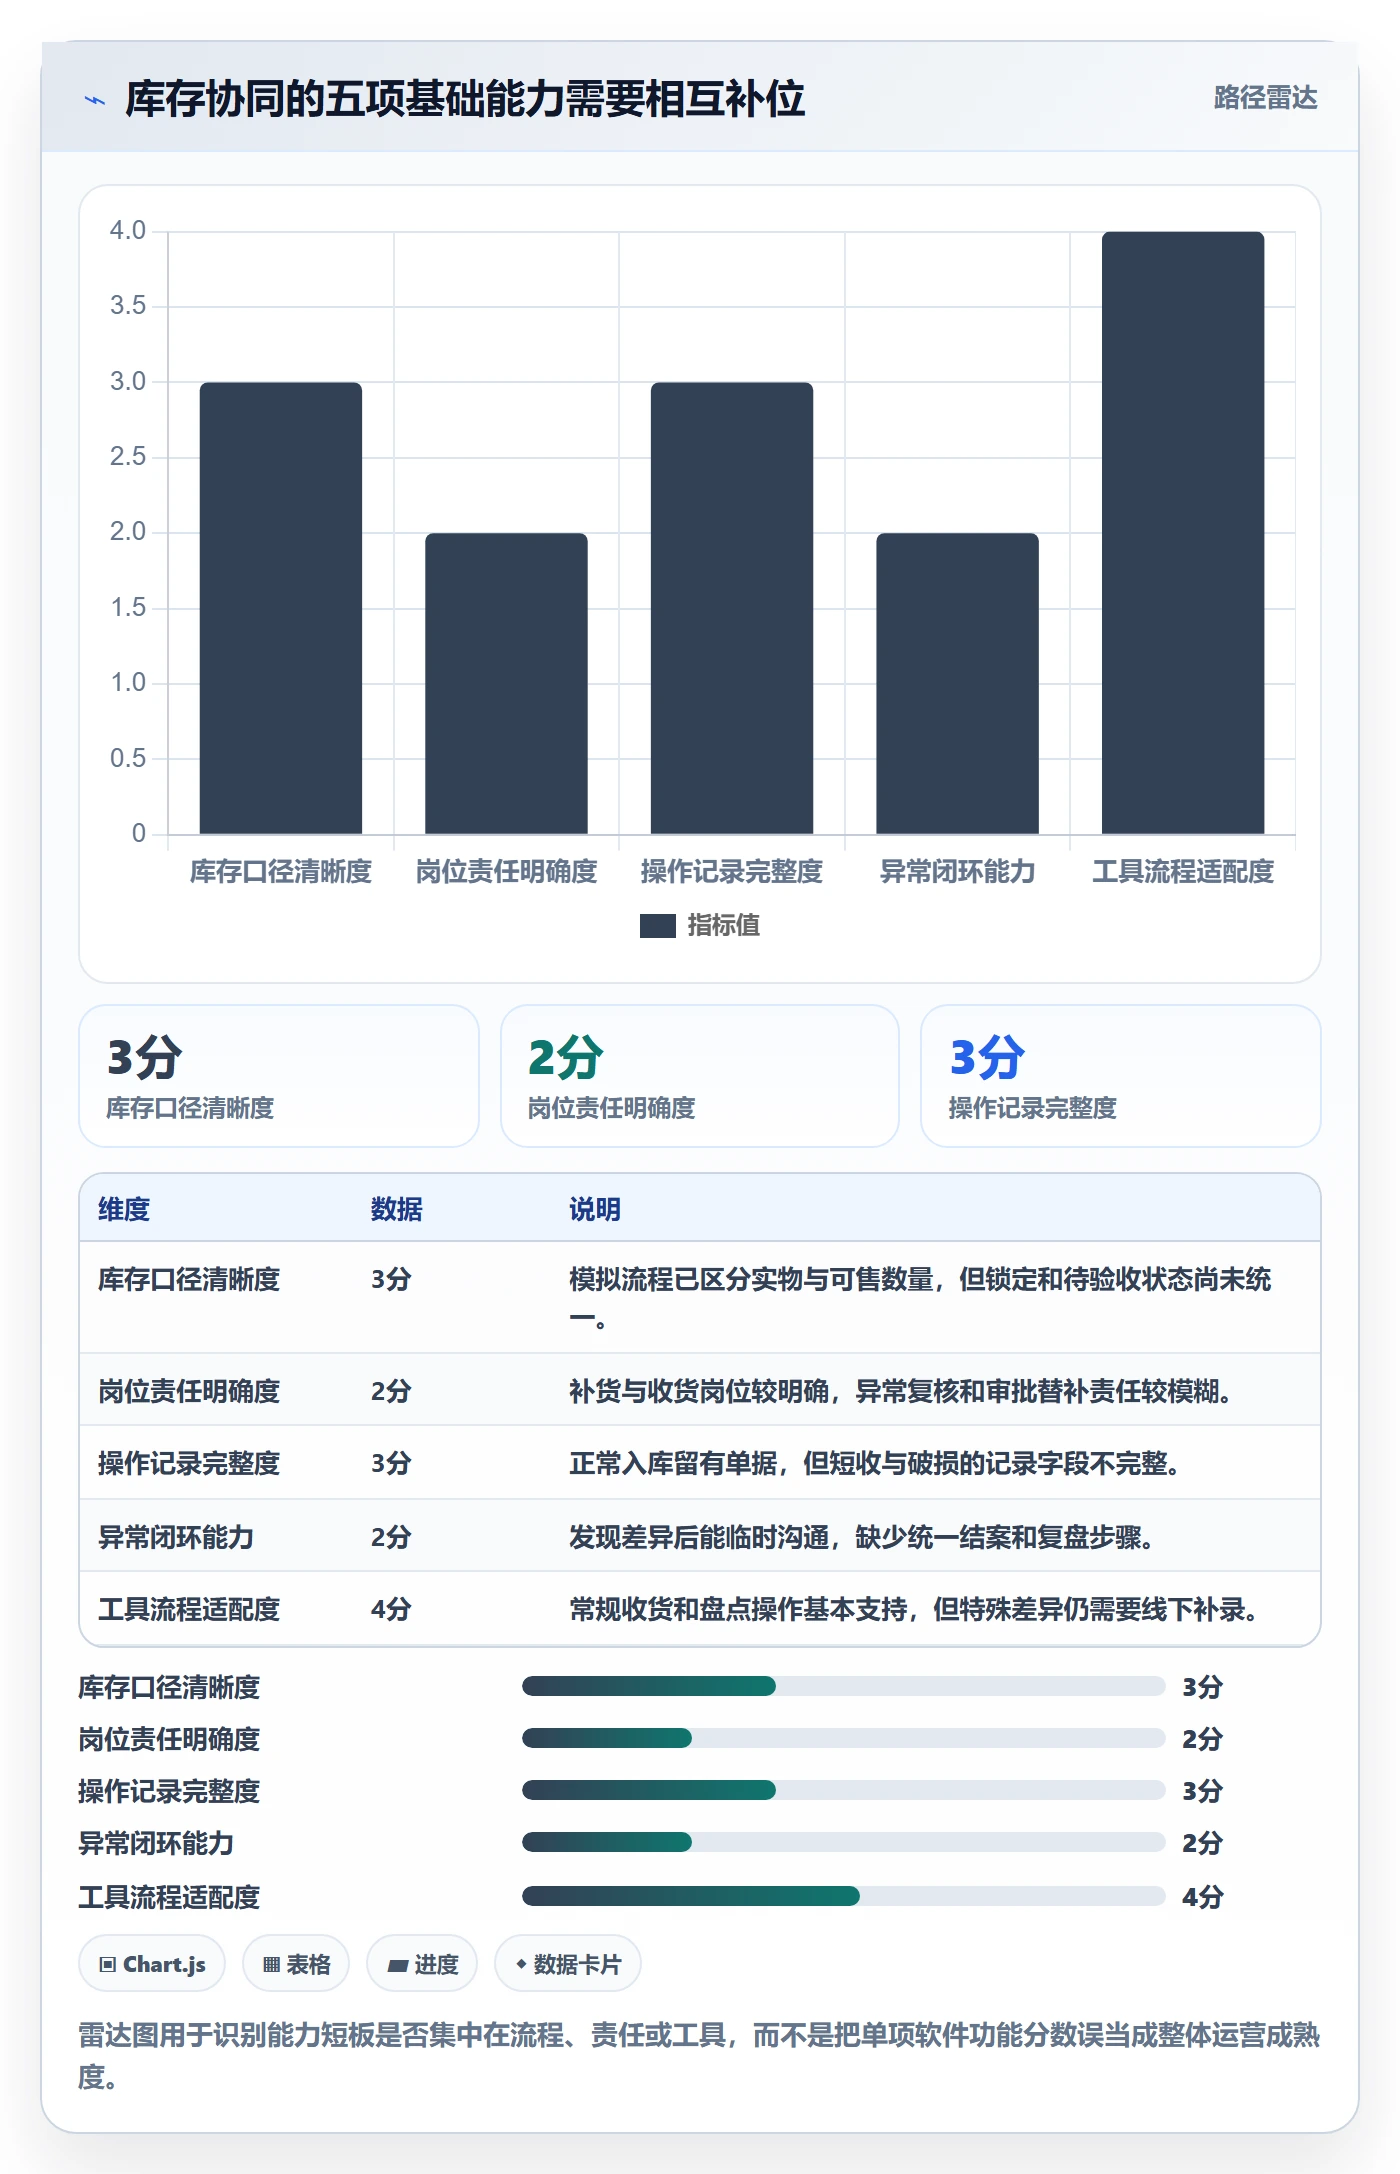Click the 维度 column header
Image resolution: width=1400 pixels, height=2174 pixels.
(124, 1209)
